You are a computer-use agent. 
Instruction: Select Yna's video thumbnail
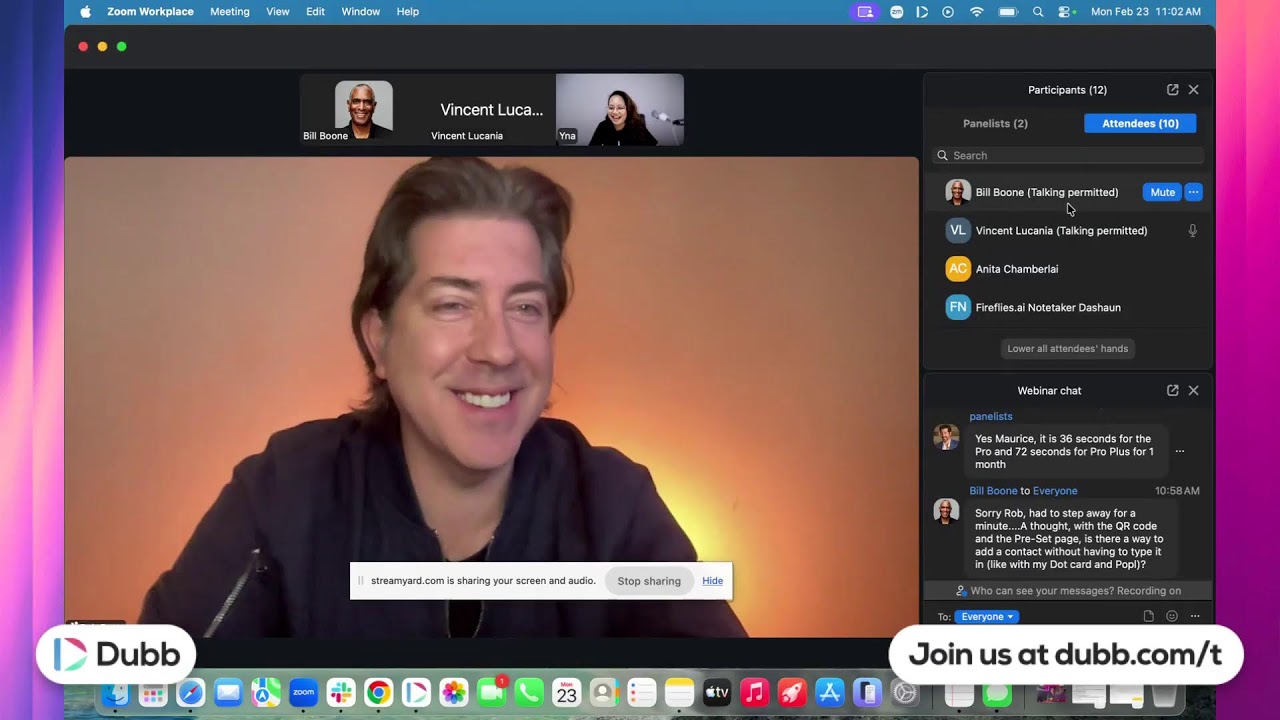(620, 110)
